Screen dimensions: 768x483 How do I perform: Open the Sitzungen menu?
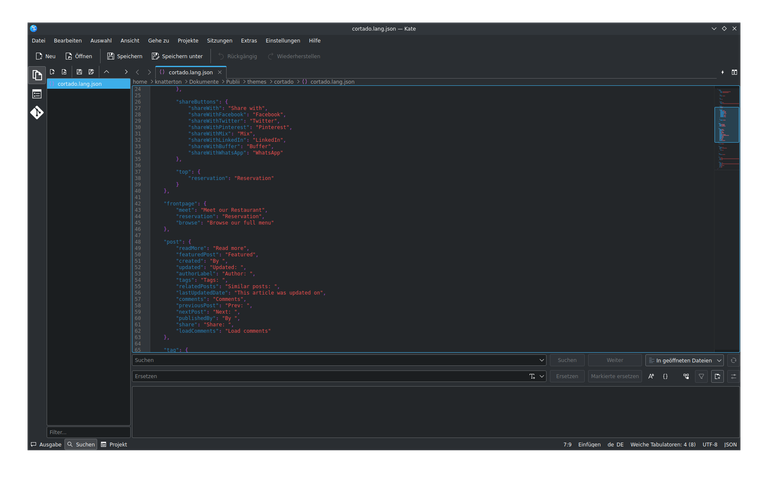click(x=219, y=40)
